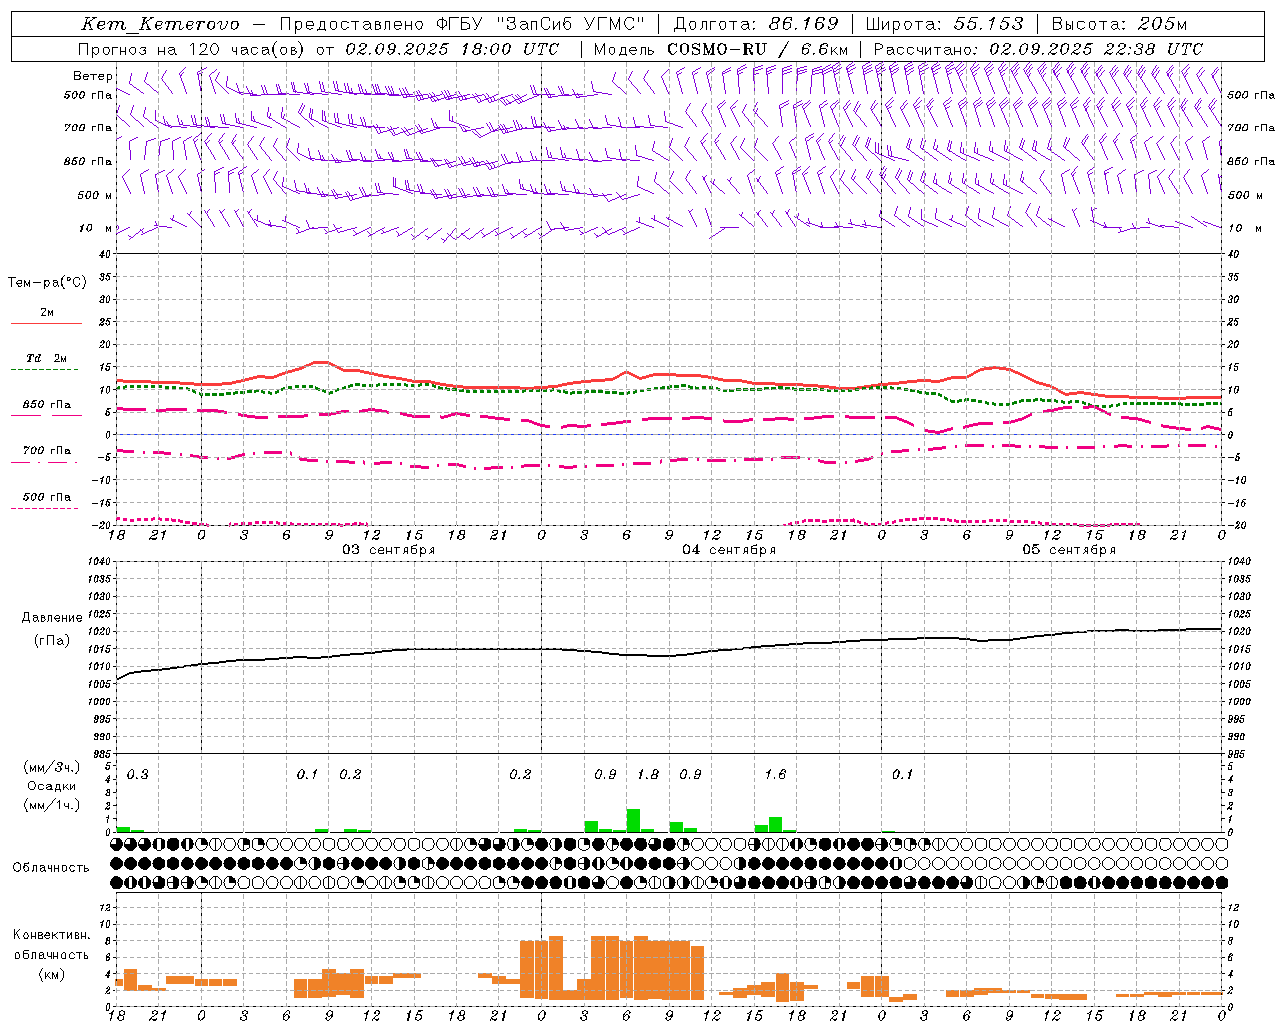This screenshot has height=1024, width=1280.
Task: Click the date label 03 сентября
Action: pos(389,550)
